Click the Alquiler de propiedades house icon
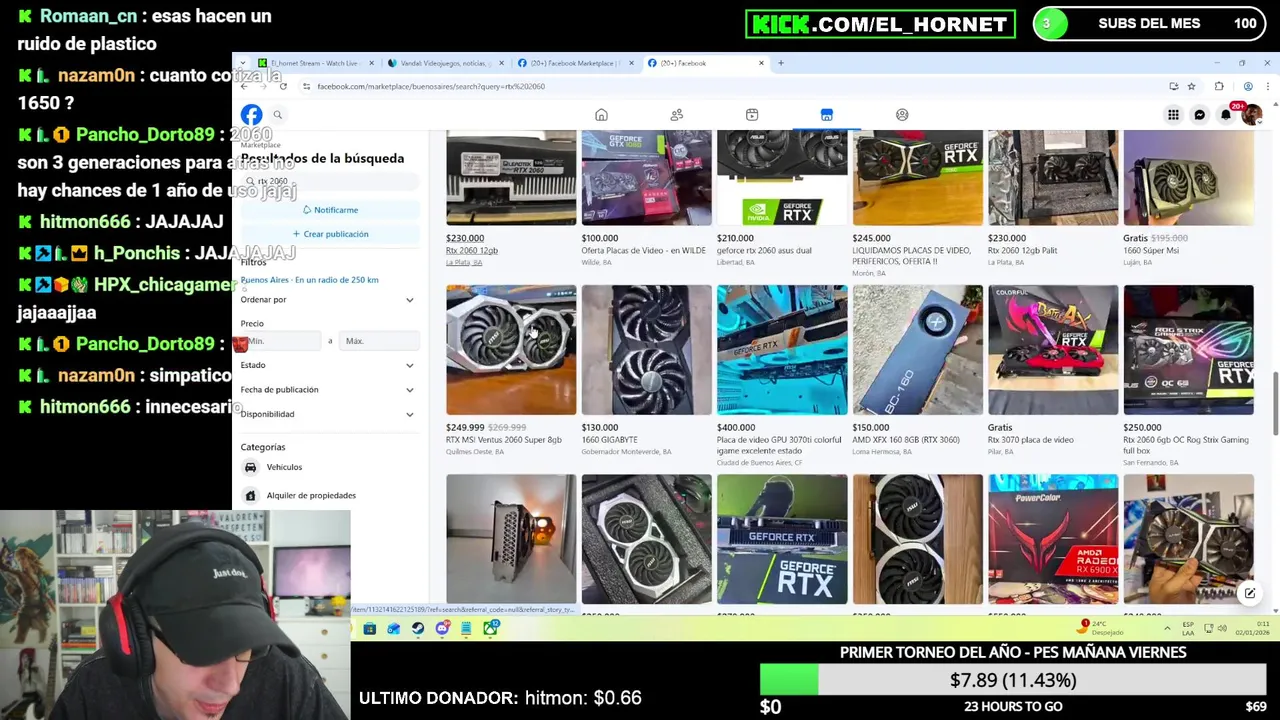The image size is (1280, 720). [x=250, y=495]
